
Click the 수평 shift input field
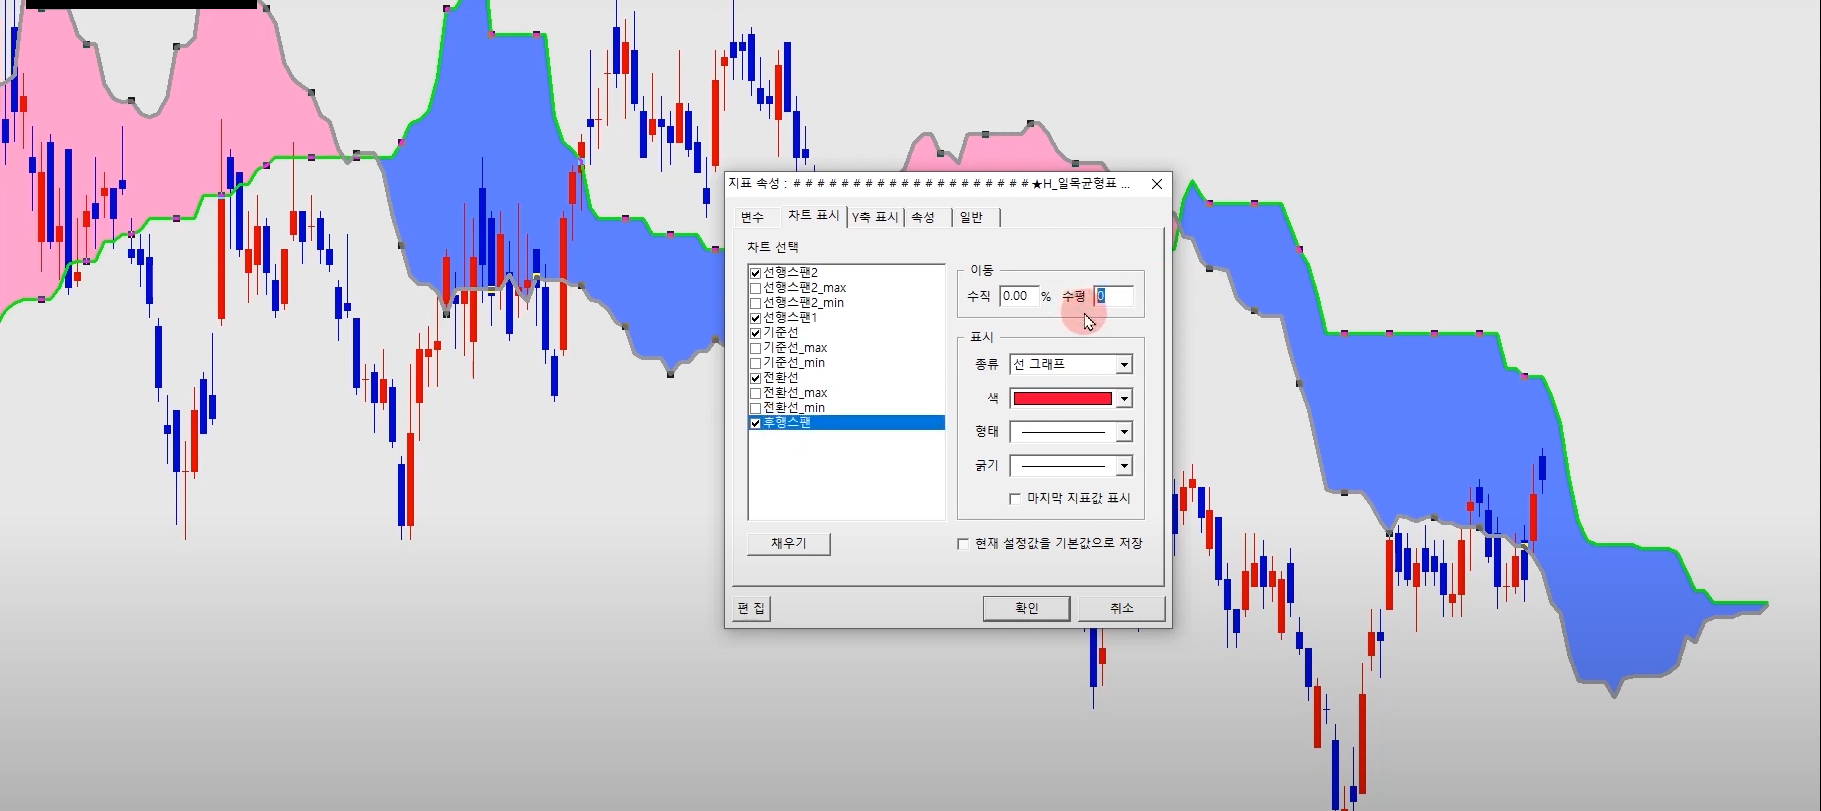coord(1114,296)
